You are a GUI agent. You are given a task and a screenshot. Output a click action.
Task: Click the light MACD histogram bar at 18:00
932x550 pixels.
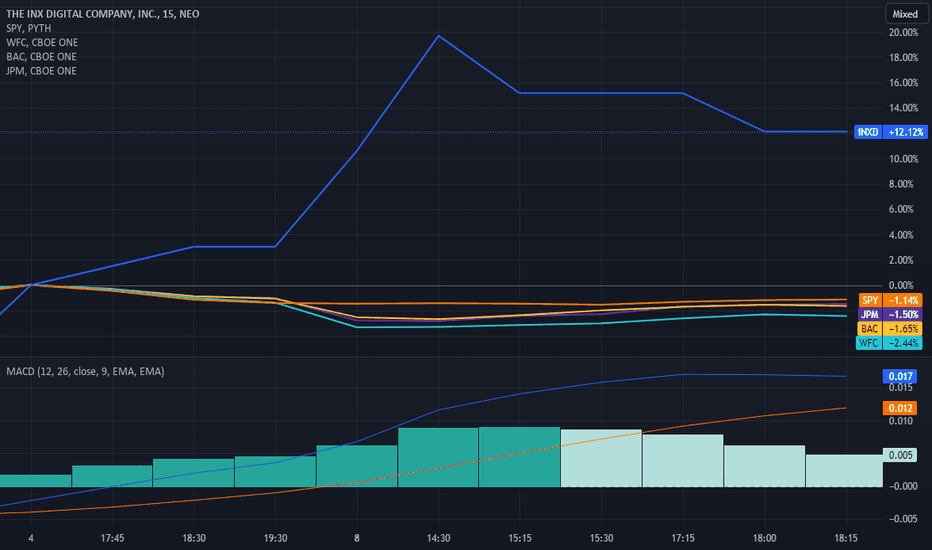click(764, 466)
